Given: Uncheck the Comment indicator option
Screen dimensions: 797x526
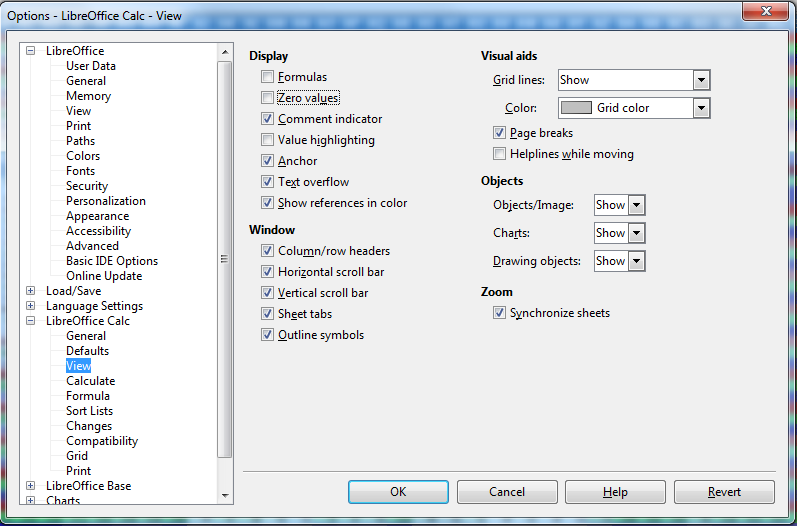Looking at the screenshot, I should 267,119.
